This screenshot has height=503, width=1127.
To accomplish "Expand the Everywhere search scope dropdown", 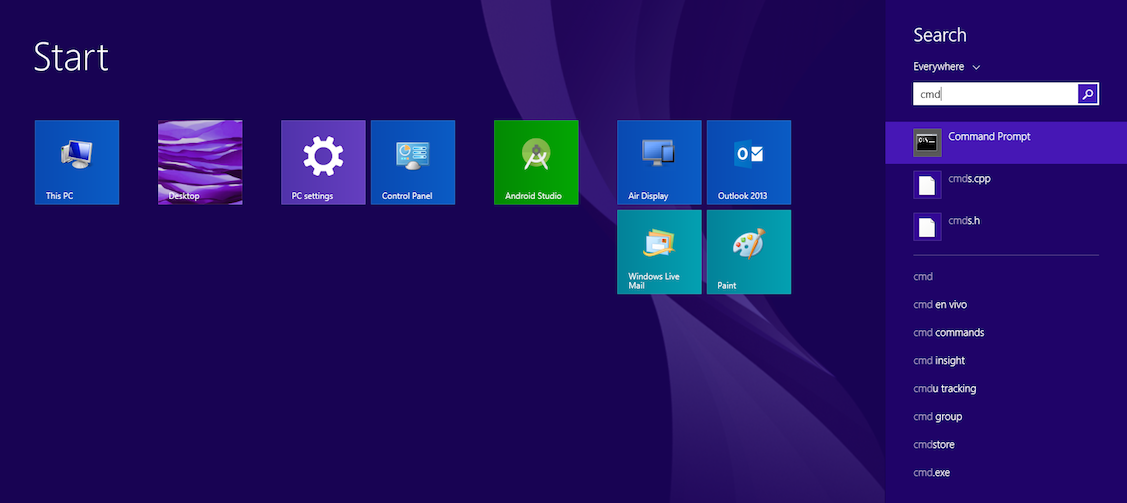I will 946,67.
